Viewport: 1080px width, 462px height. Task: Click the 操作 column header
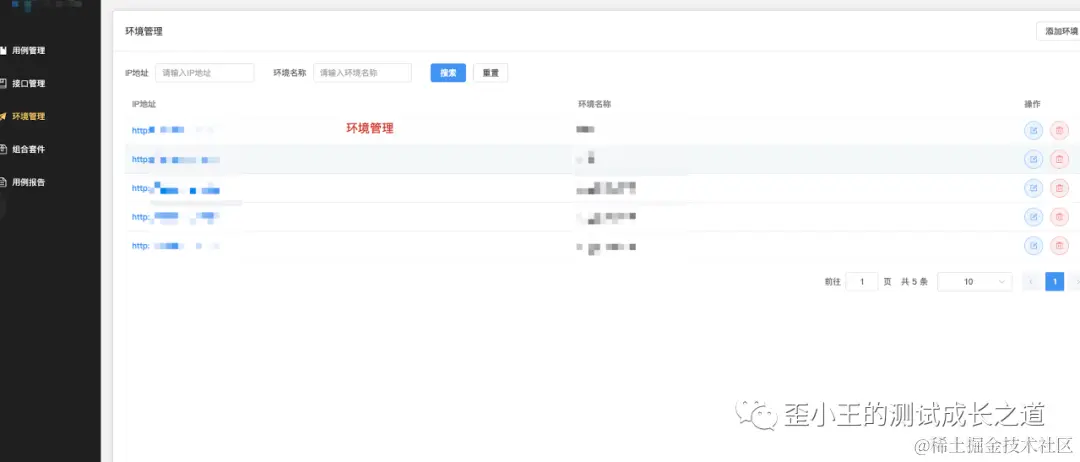1032,104
